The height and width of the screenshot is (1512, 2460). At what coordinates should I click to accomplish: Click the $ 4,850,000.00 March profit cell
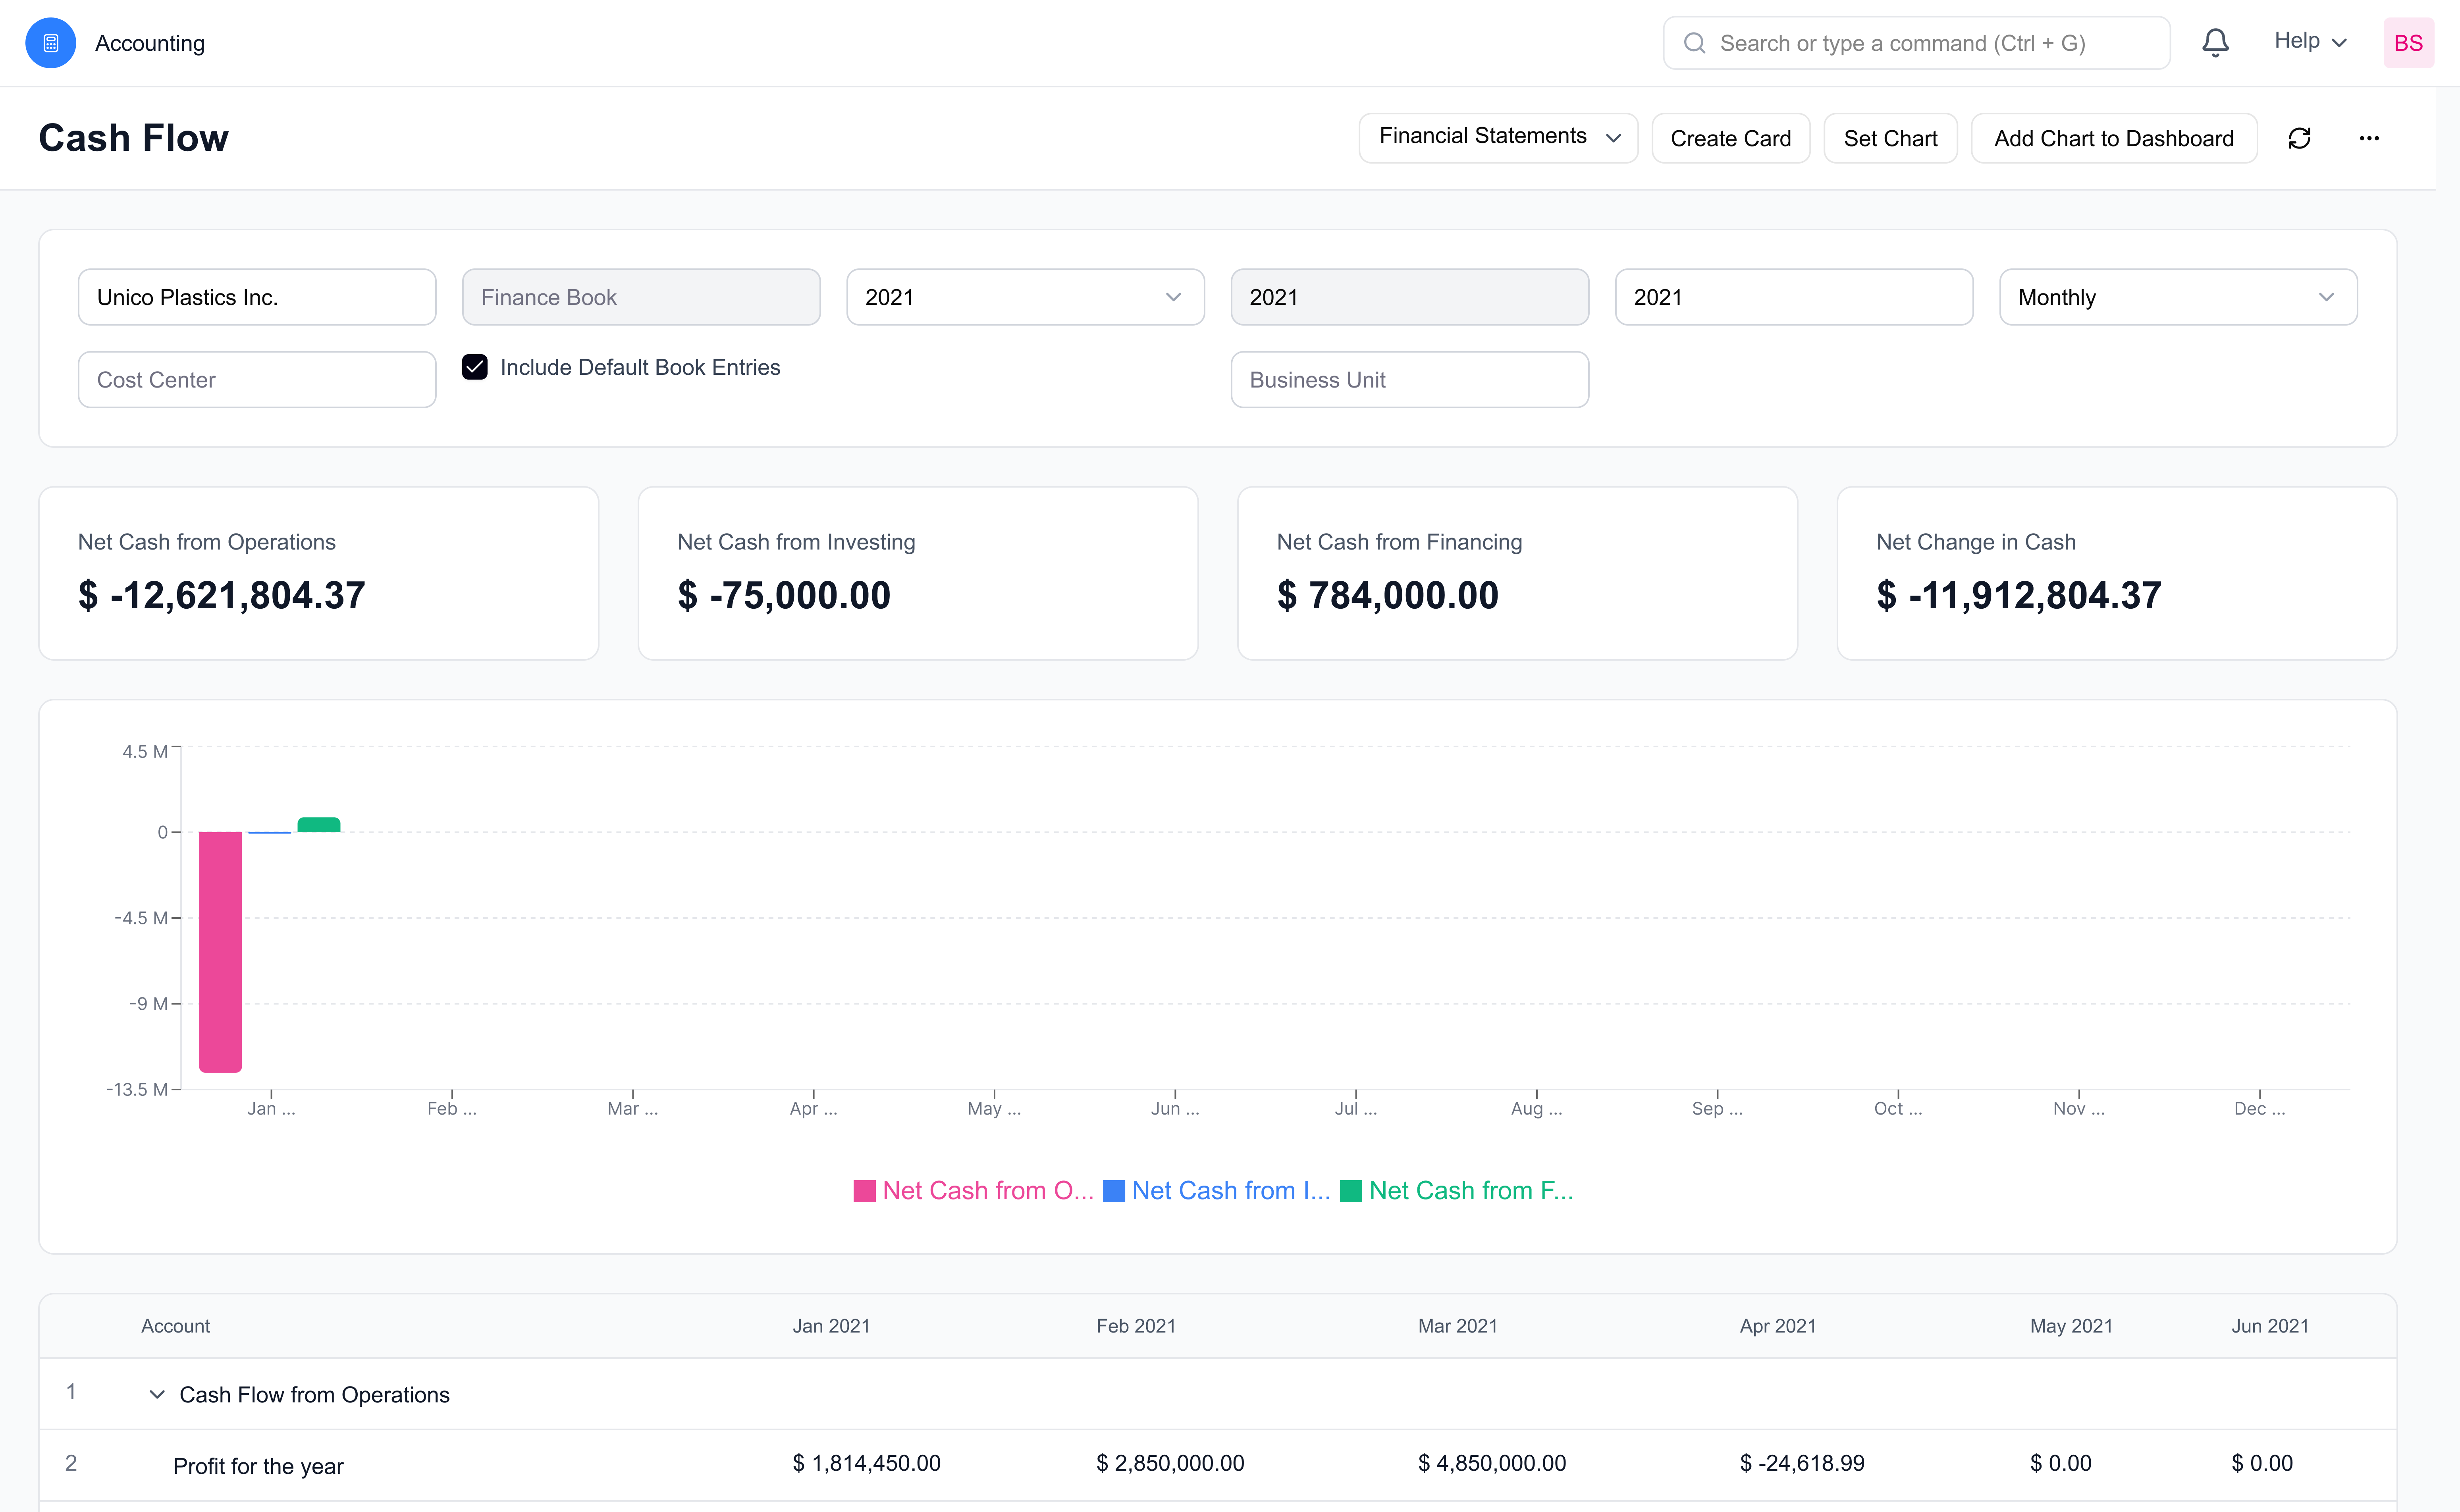(1492, 1463)
